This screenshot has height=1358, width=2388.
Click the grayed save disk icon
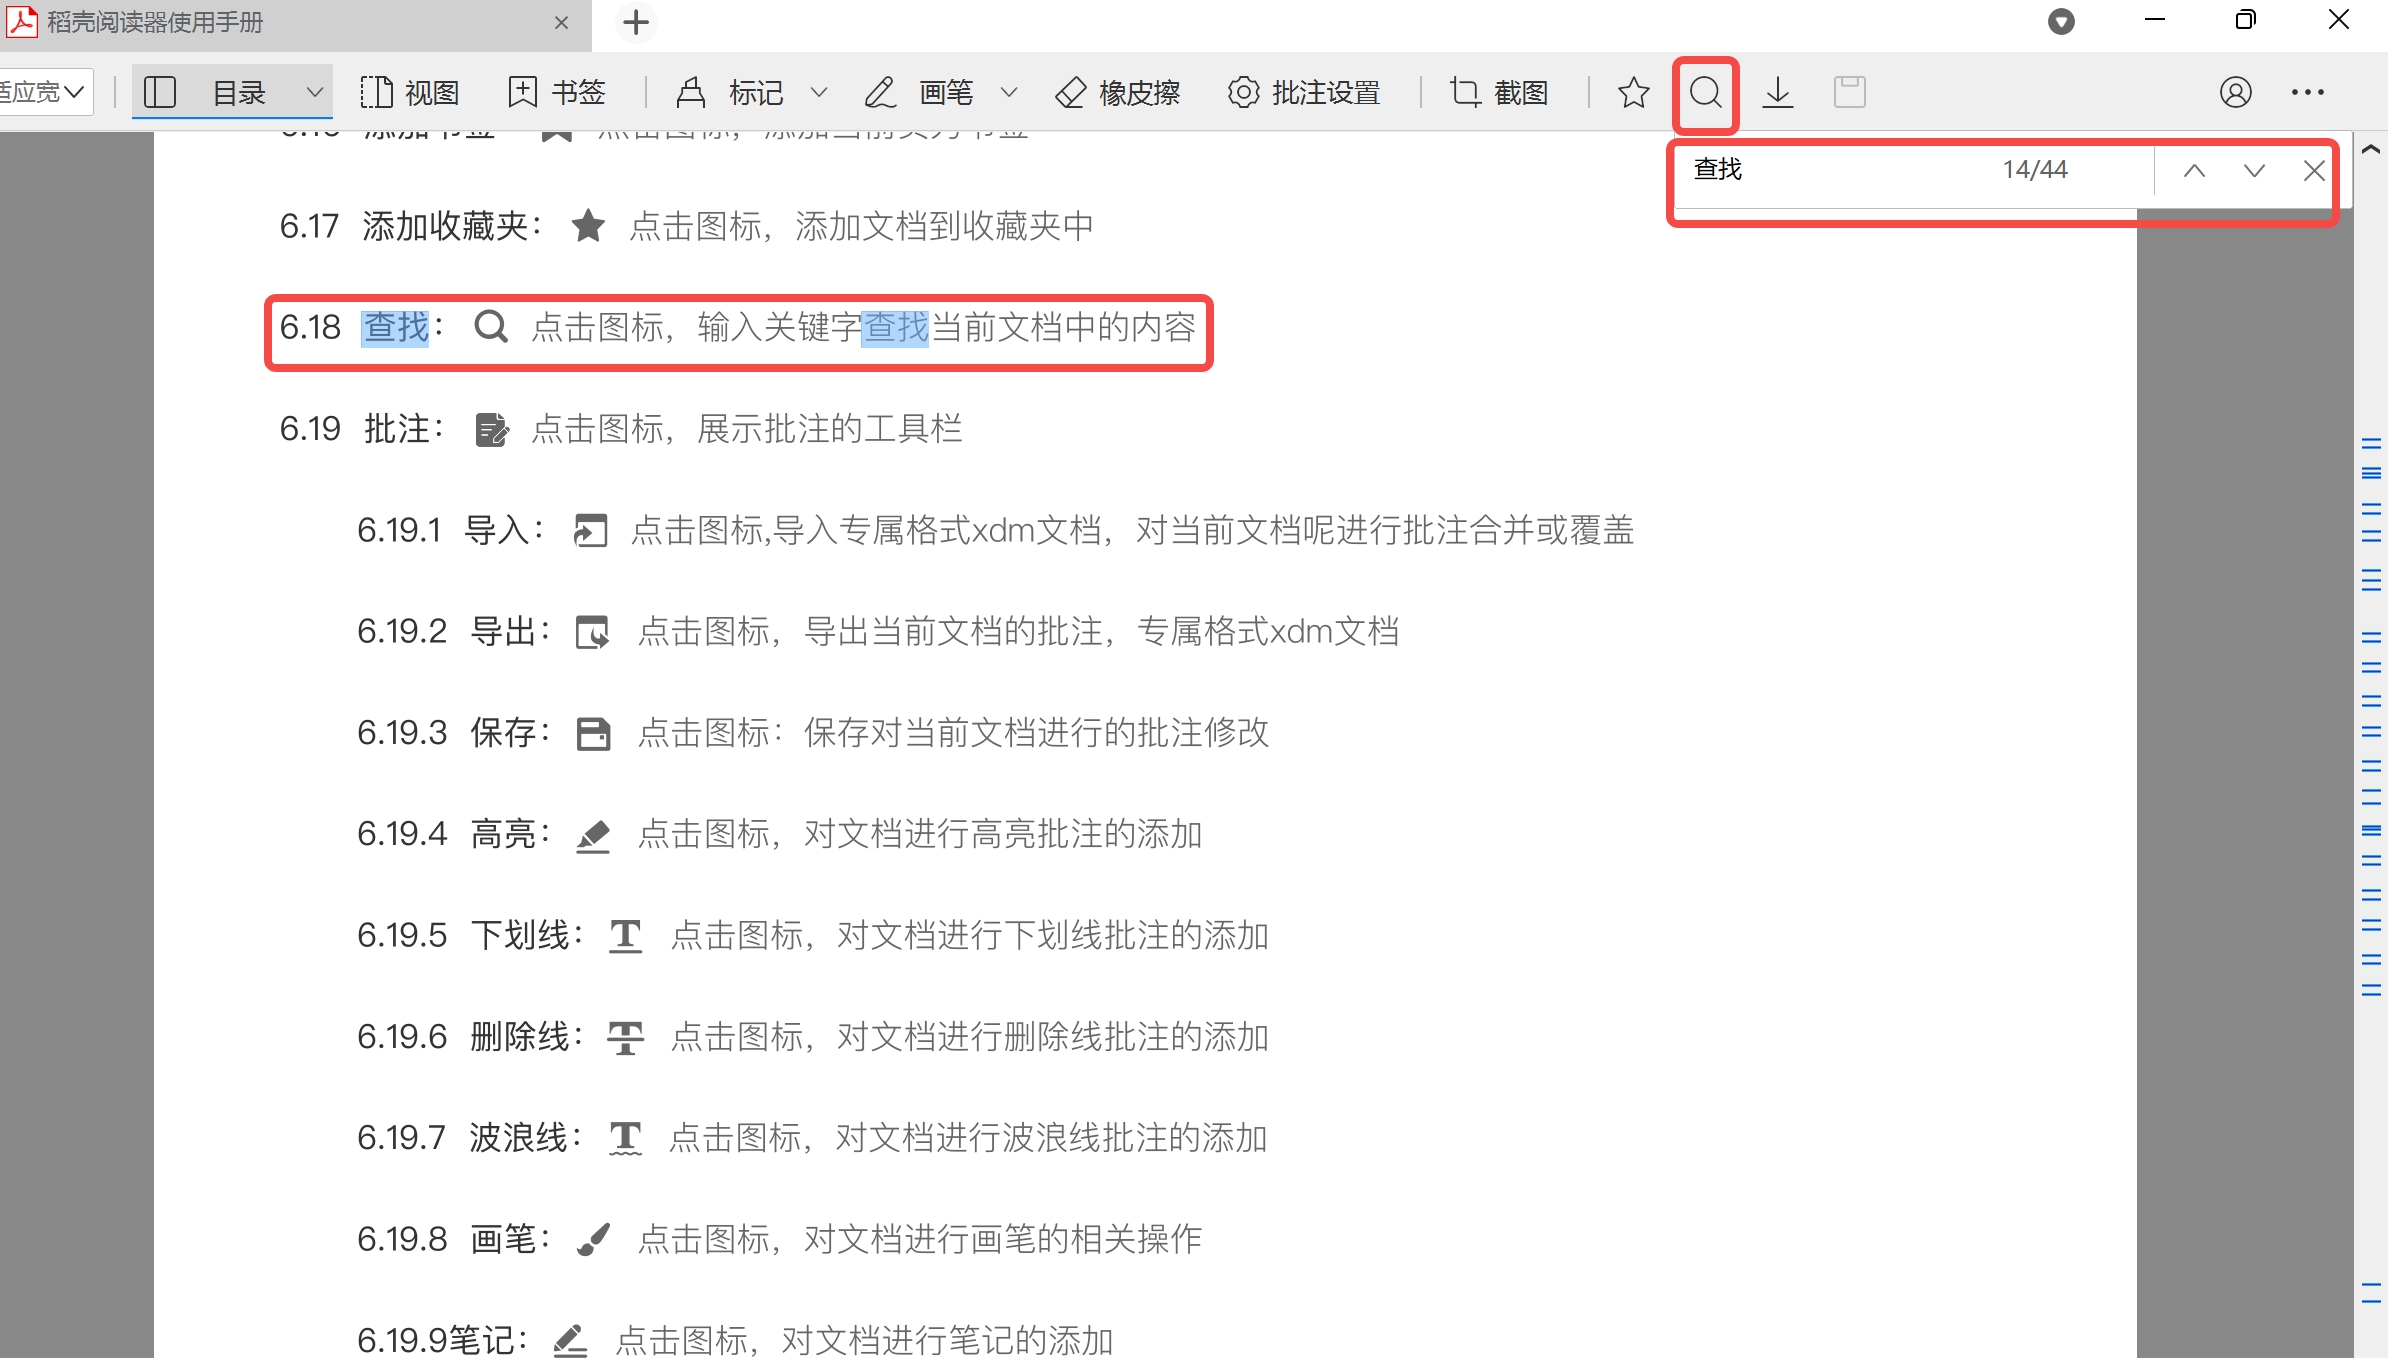click(1849, 93)
